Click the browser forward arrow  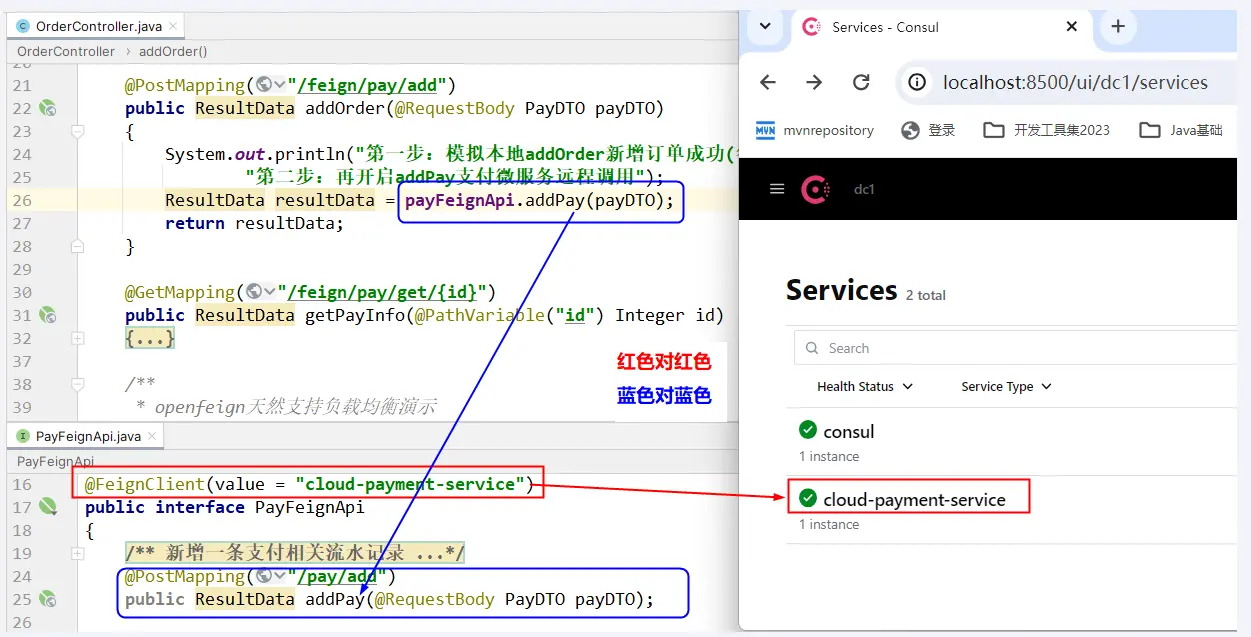(814, 83)
